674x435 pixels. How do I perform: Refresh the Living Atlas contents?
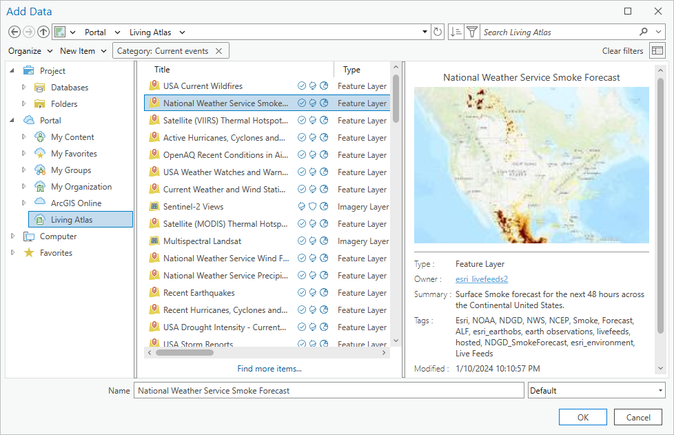point(438,32)
